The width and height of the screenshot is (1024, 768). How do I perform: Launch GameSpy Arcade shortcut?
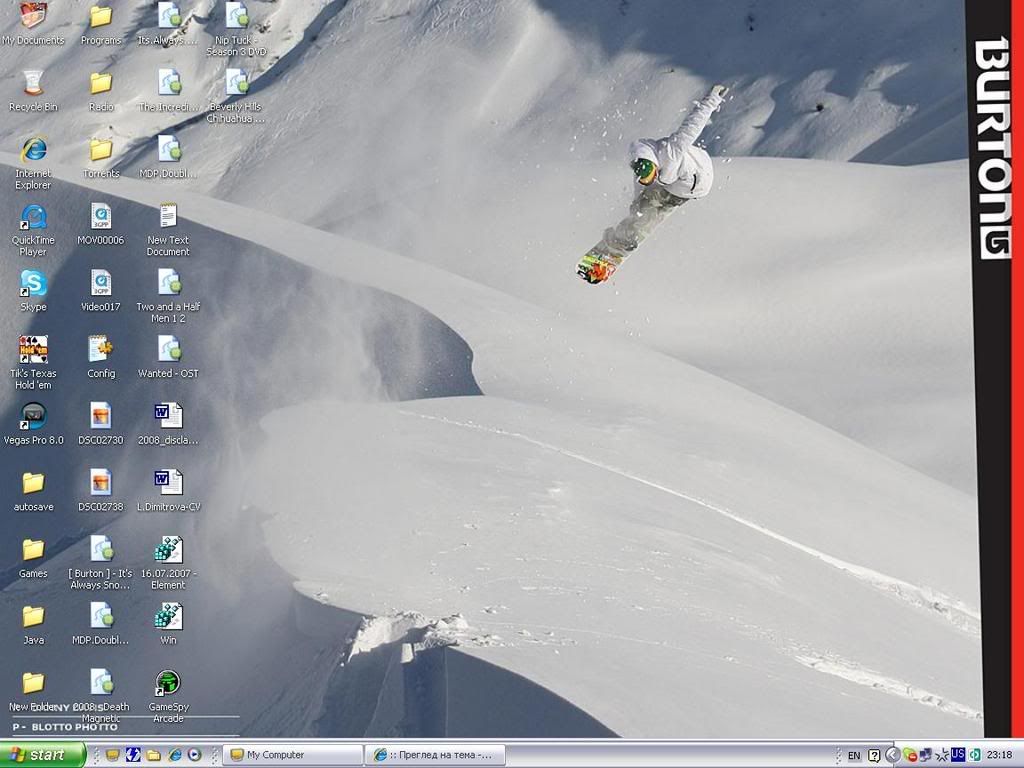pyautogui.click(x=168, y=696)
